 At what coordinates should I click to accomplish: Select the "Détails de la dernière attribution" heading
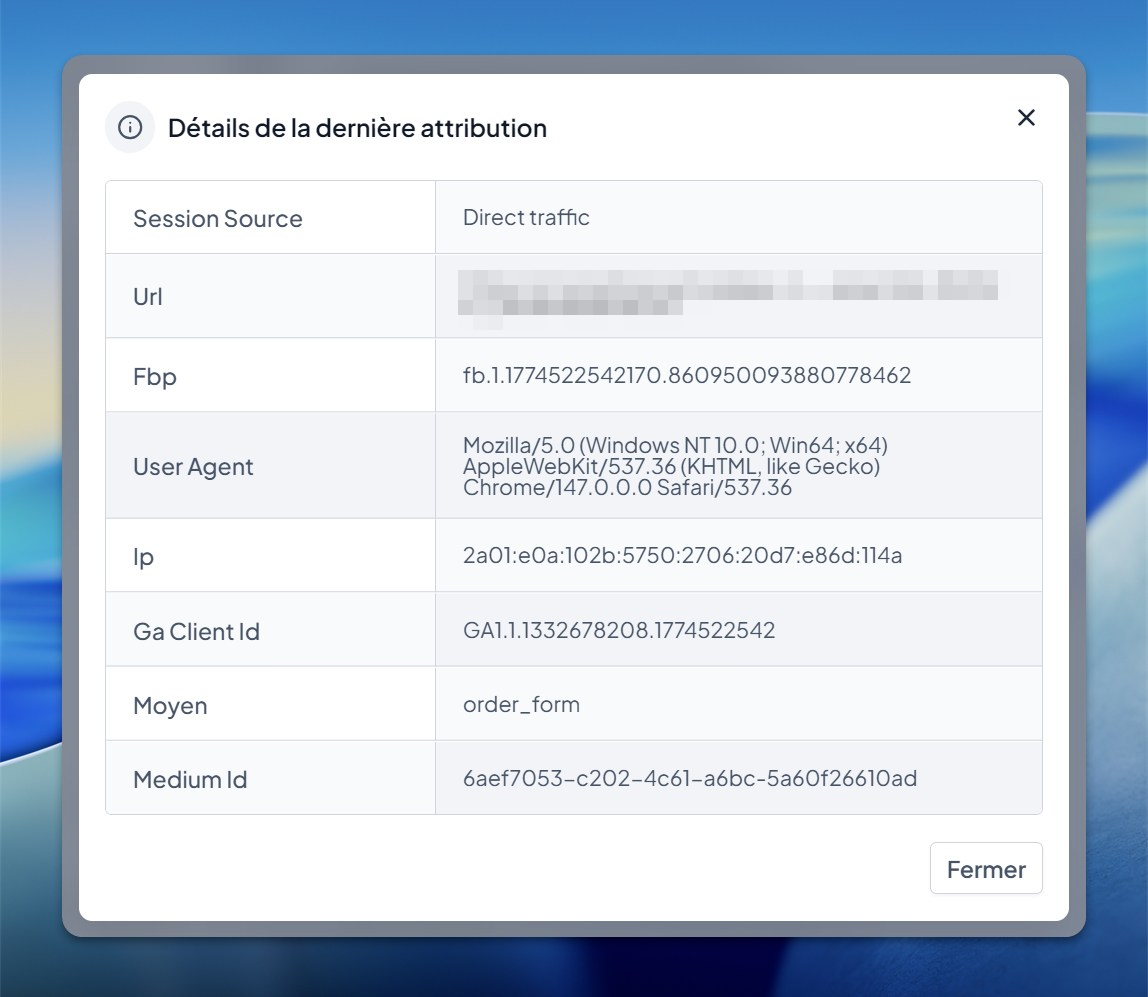357,128
